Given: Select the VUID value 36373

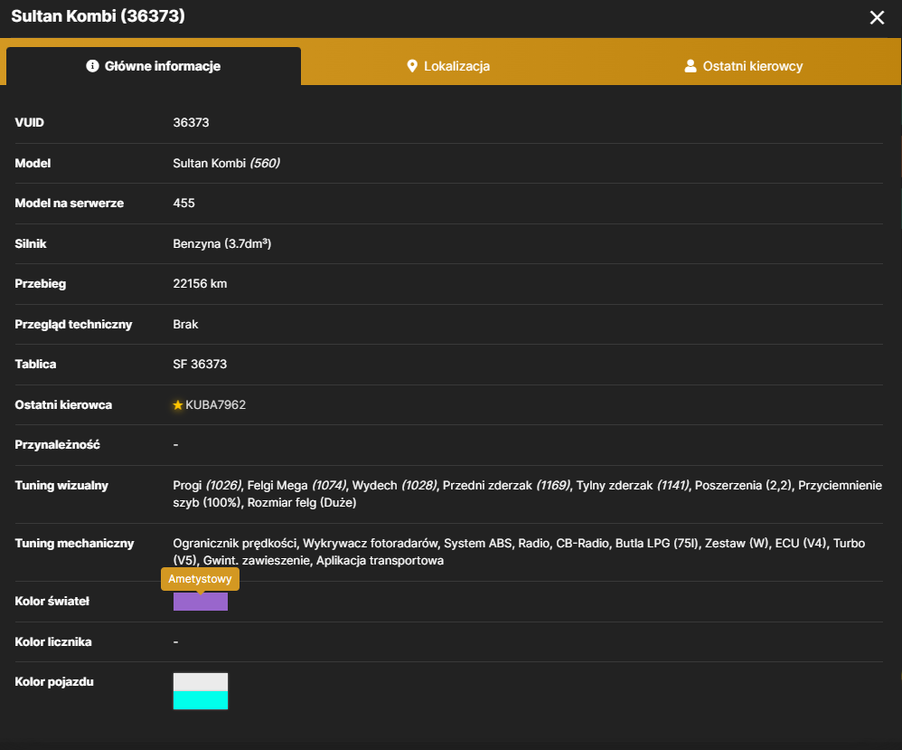Looking at the screenshot, I should point(191,123).
